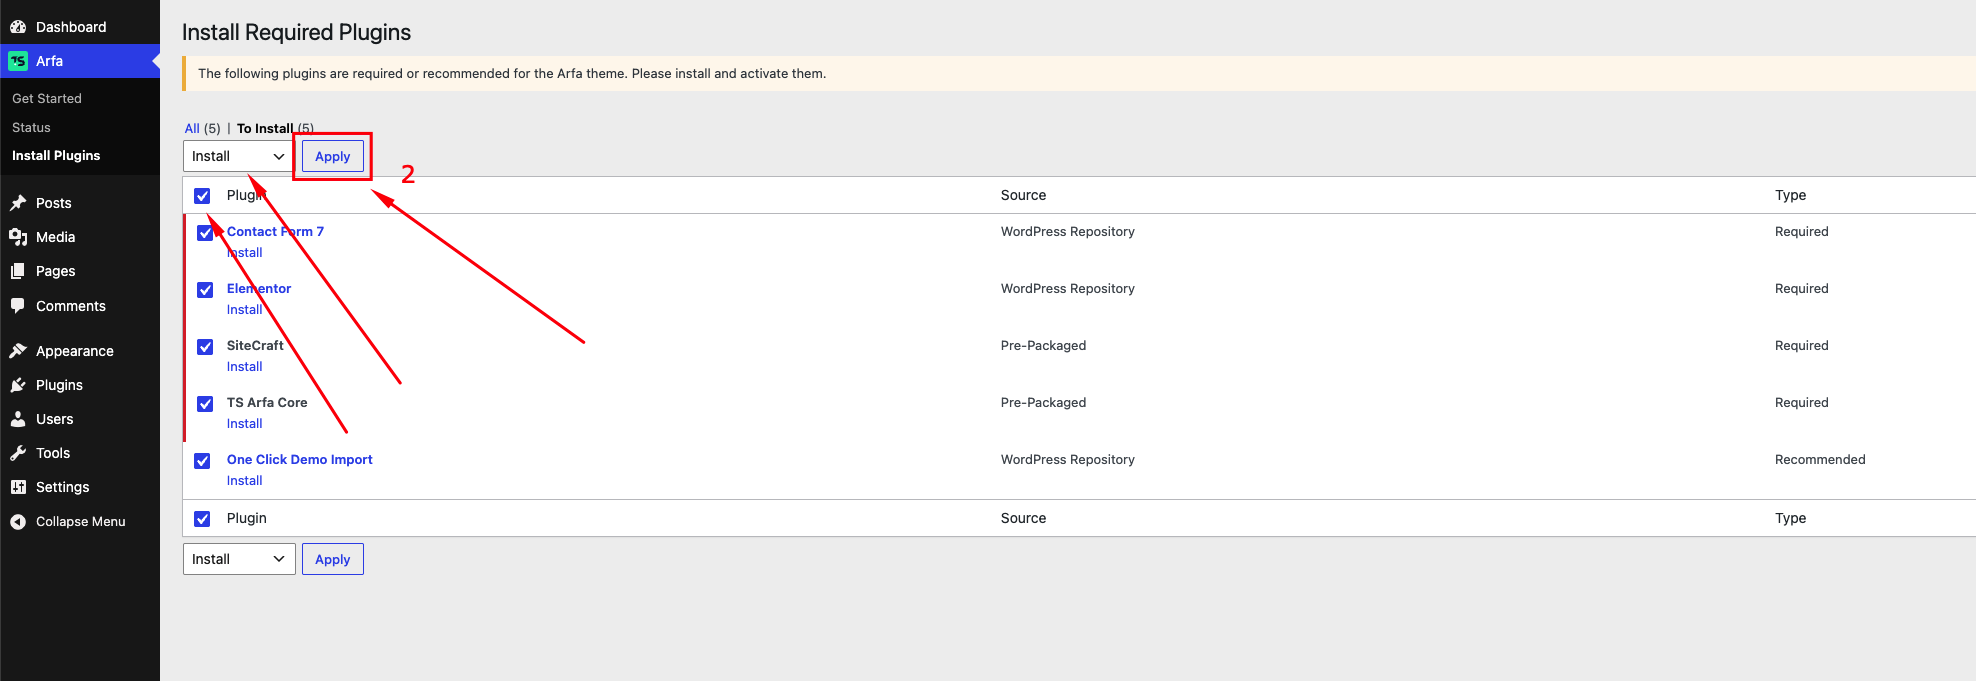The image size is (1976, 681).
Task: Click the Tools wrench icon
Action: pyautogui.click(x=18, y=453)
